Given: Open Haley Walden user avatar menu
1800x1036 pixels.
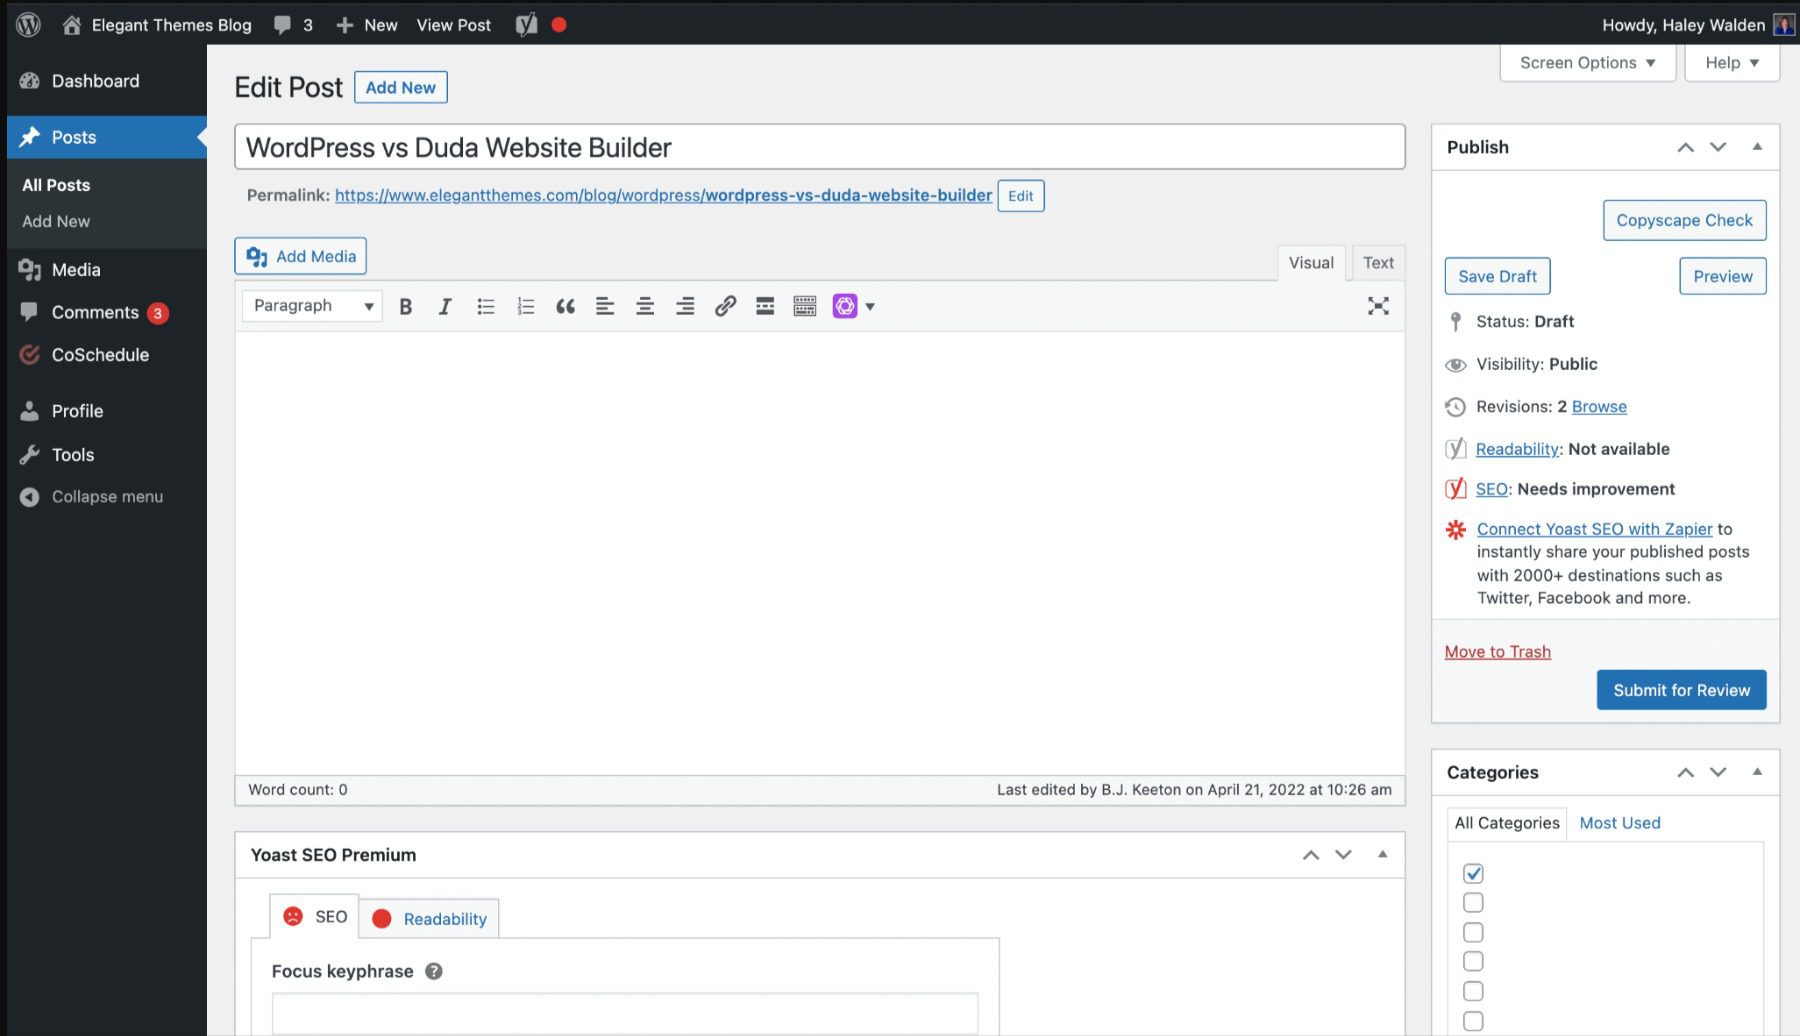Looking at the screenshot, I should pyautogui.click(x=1784, y=25).
